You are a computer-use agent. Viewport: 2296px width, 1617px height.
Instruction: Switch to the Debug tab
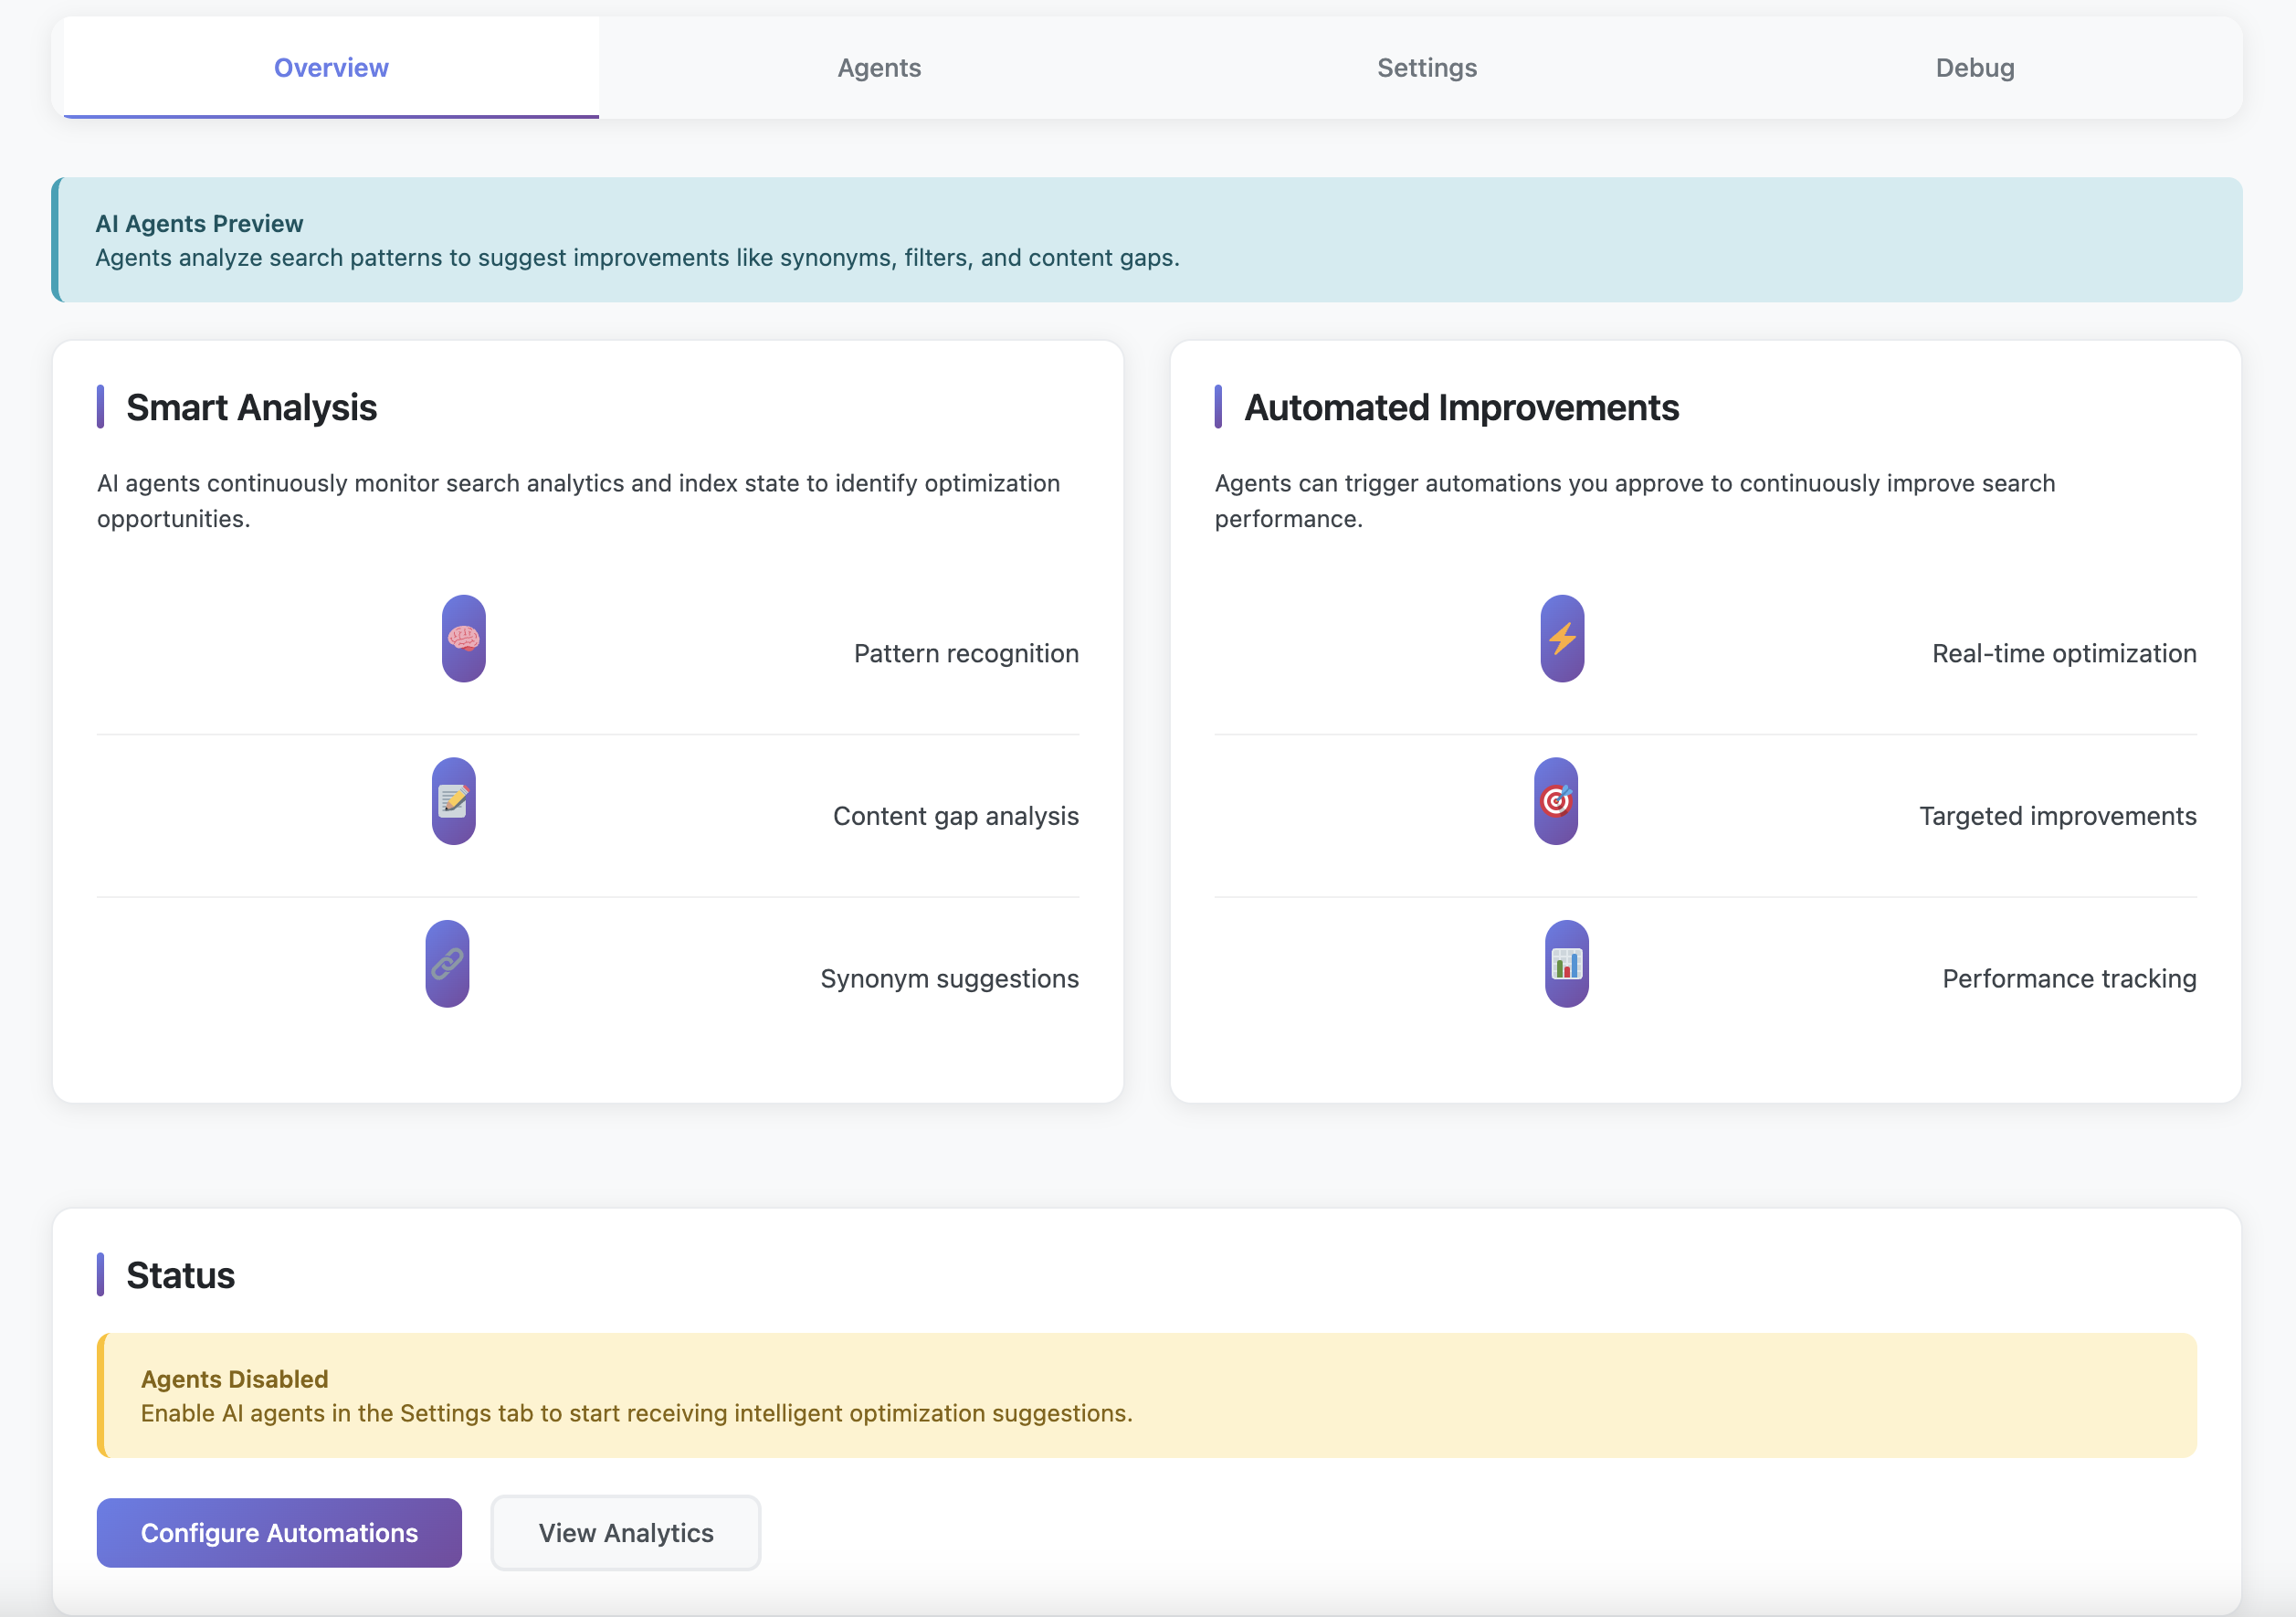point(1975,68)
